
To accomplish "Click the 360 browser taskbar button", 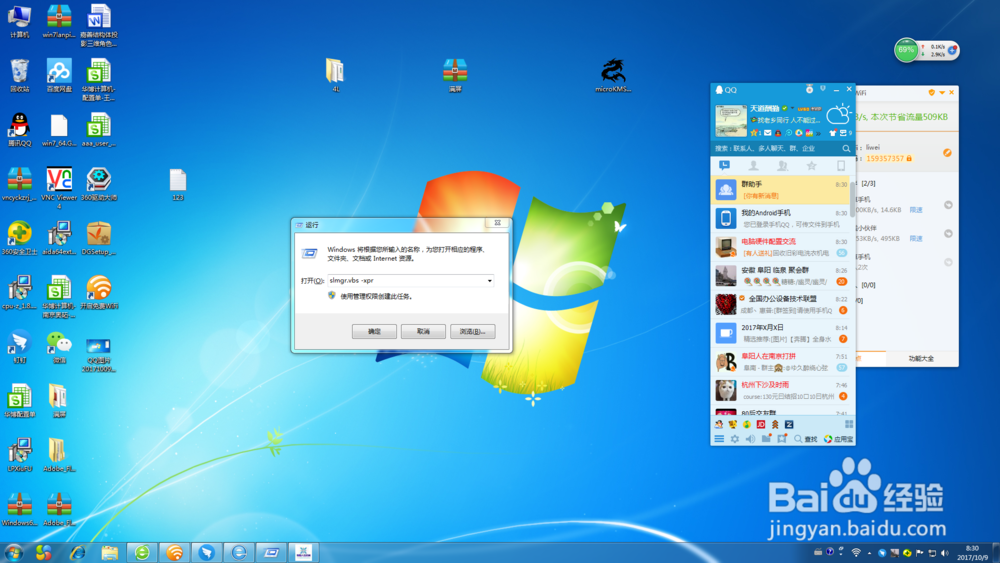I will [142, 552].
